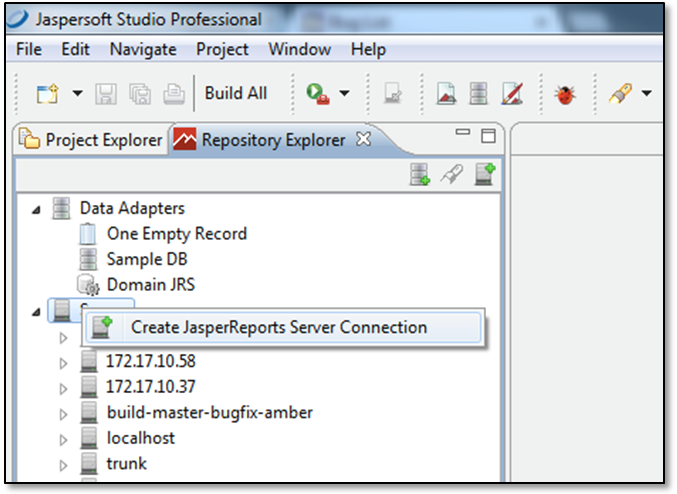Expand the localhost server node
677x494 pixels.
(x=63, y=440)
